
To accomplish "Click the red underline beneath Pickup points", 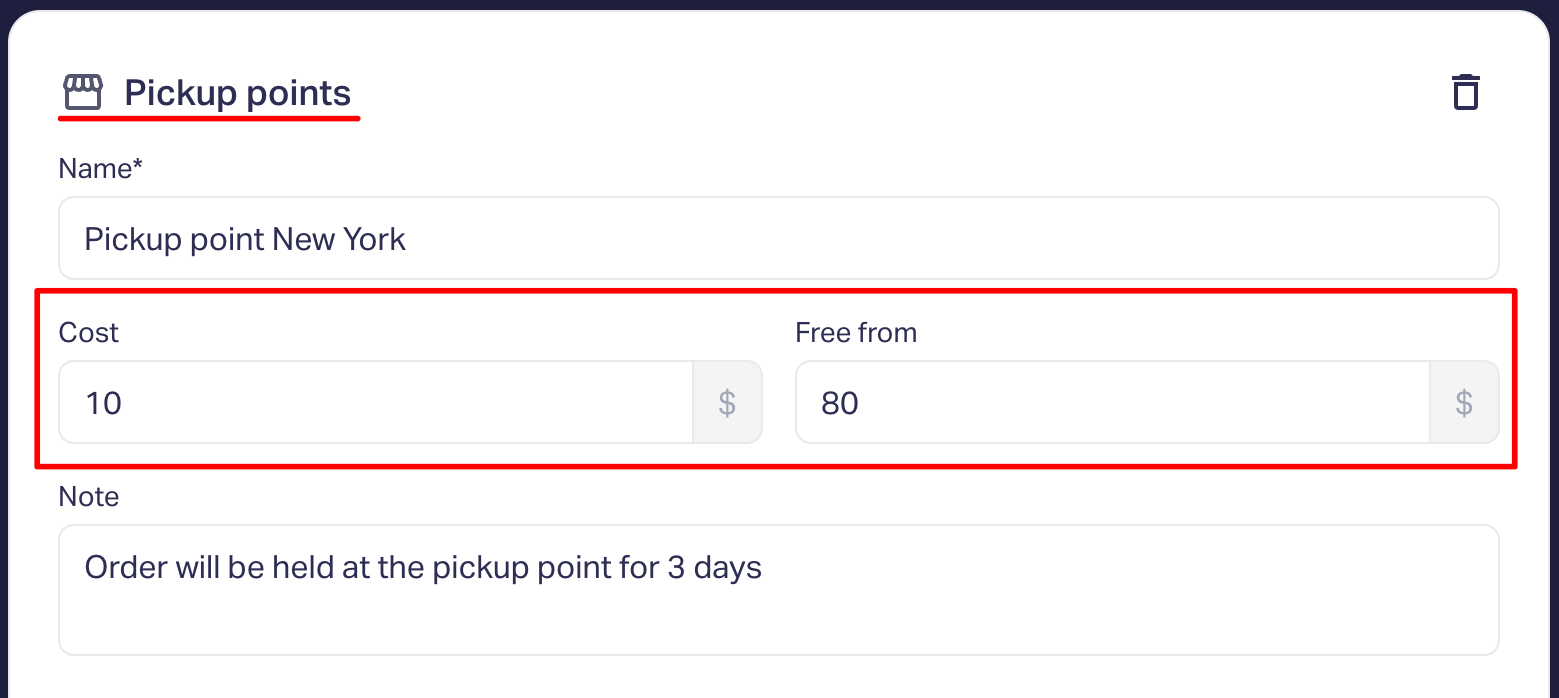I will pyautogui.click(x=209, y=118).
